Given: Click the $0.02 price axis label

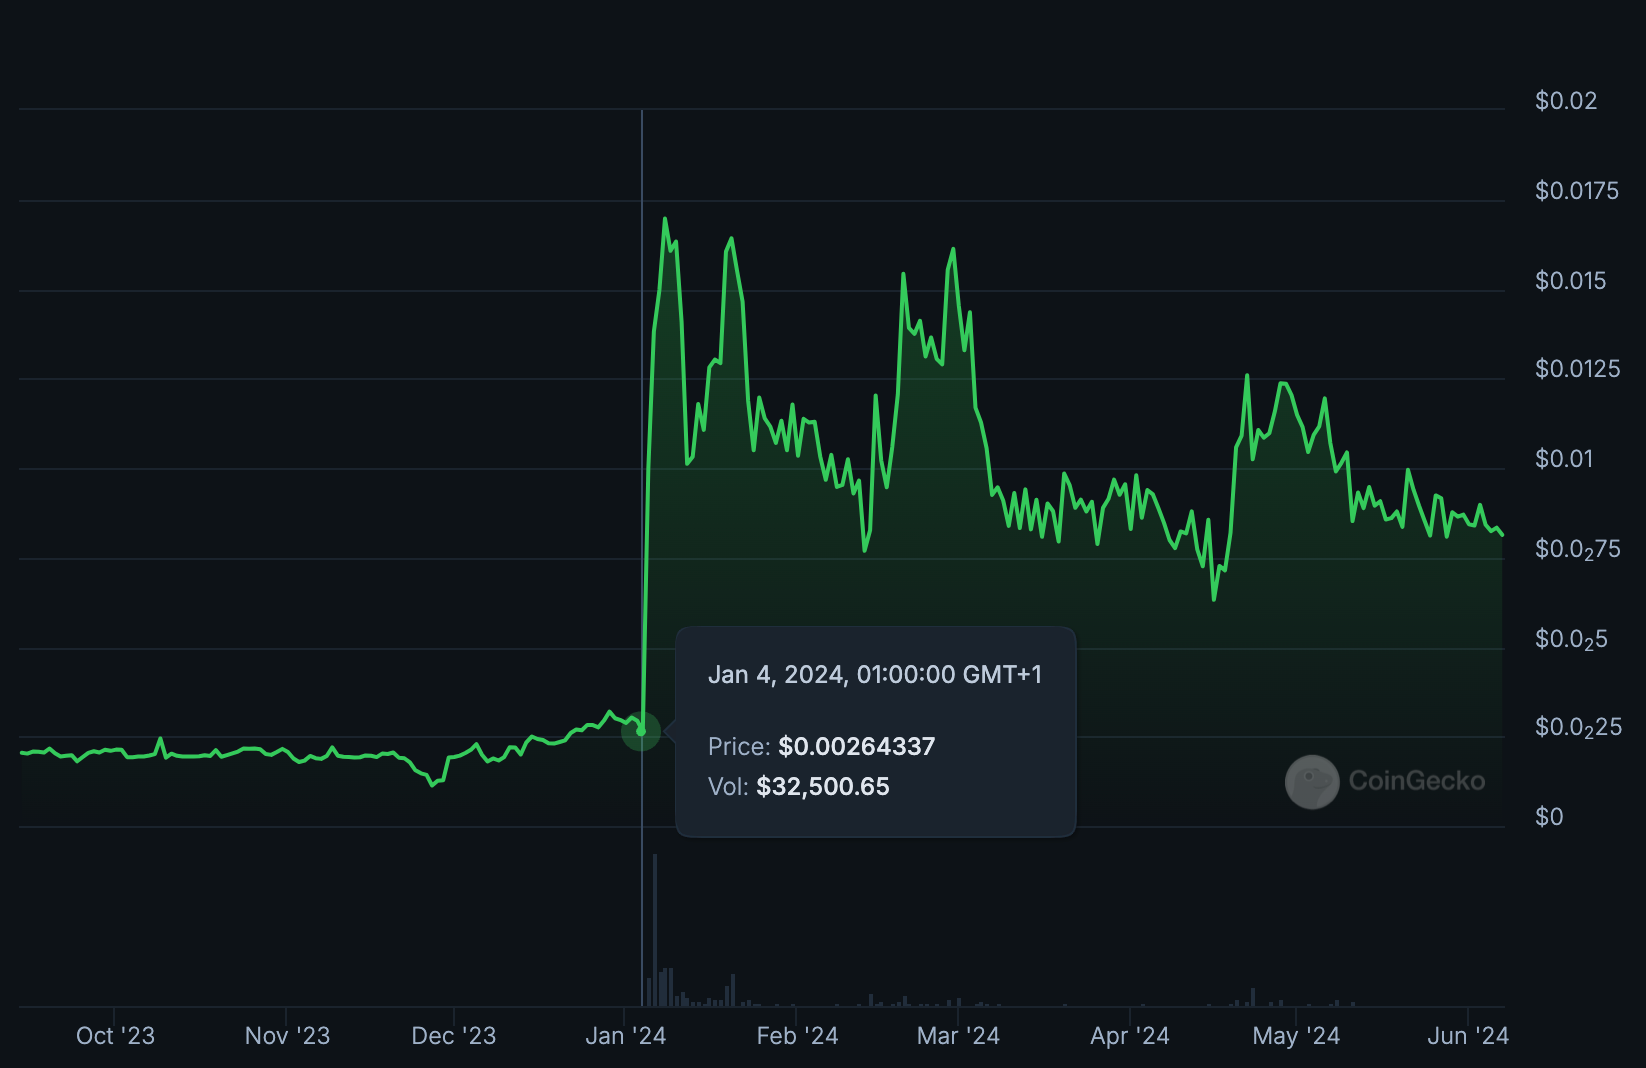Looking at the screenshot, I should (x=1566, y=101).
